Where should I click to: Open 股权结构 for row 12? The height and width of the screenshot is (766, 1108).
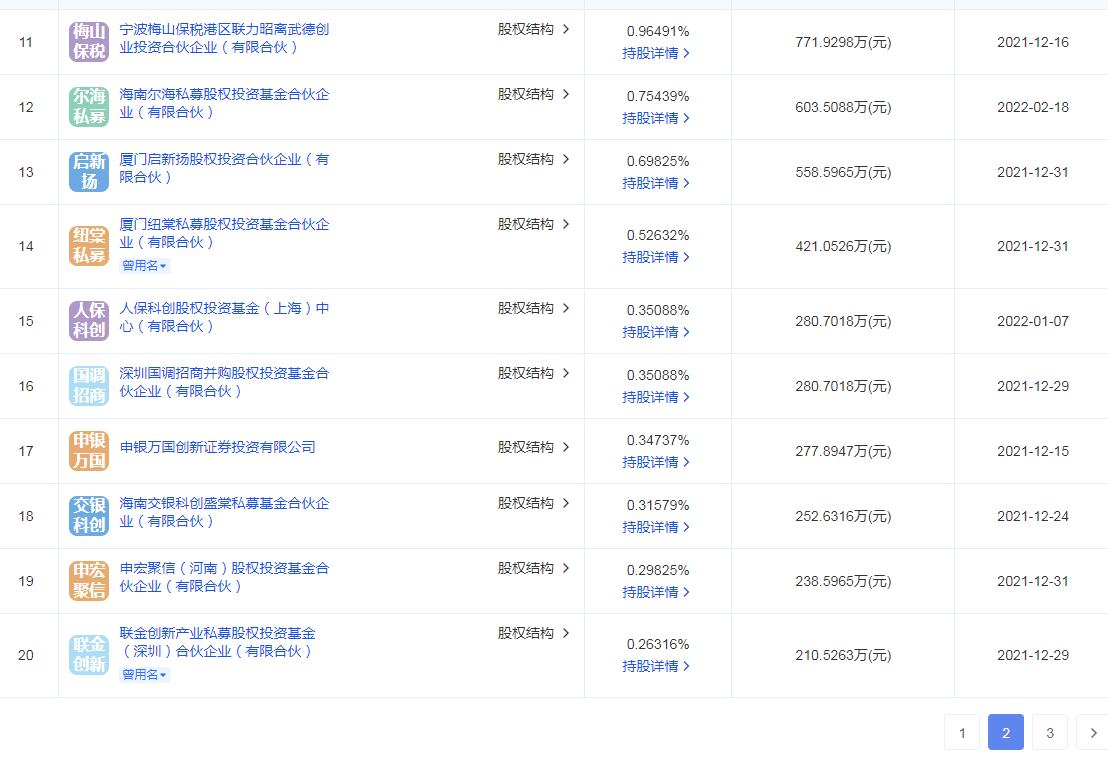[x=533, y=94]
